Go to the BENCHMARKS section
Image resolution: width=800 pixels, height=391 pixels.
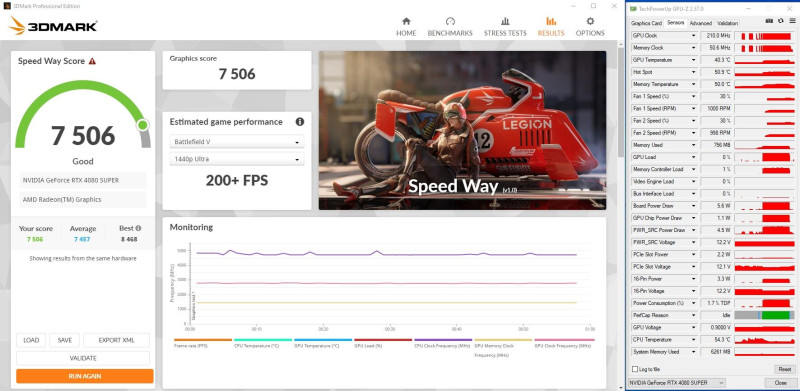click(450, 27)
